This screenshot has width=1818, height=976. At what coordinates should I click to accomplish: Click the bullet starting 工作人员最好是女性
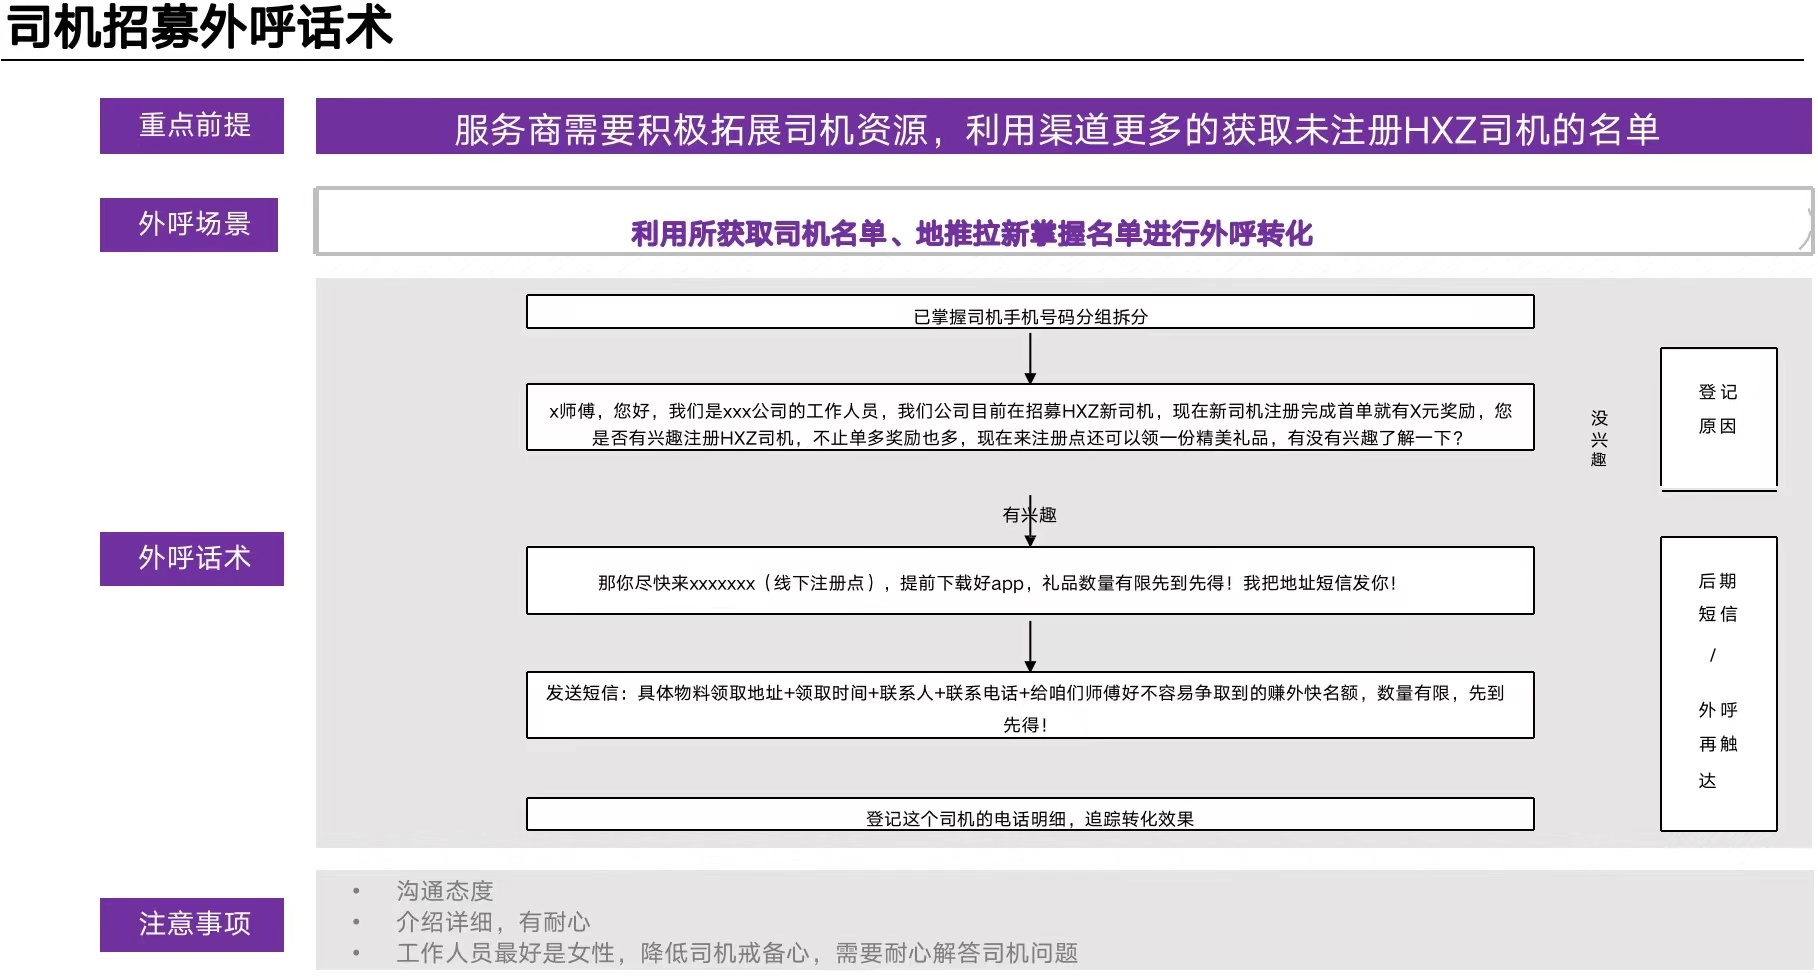click(x=737, y=953)
